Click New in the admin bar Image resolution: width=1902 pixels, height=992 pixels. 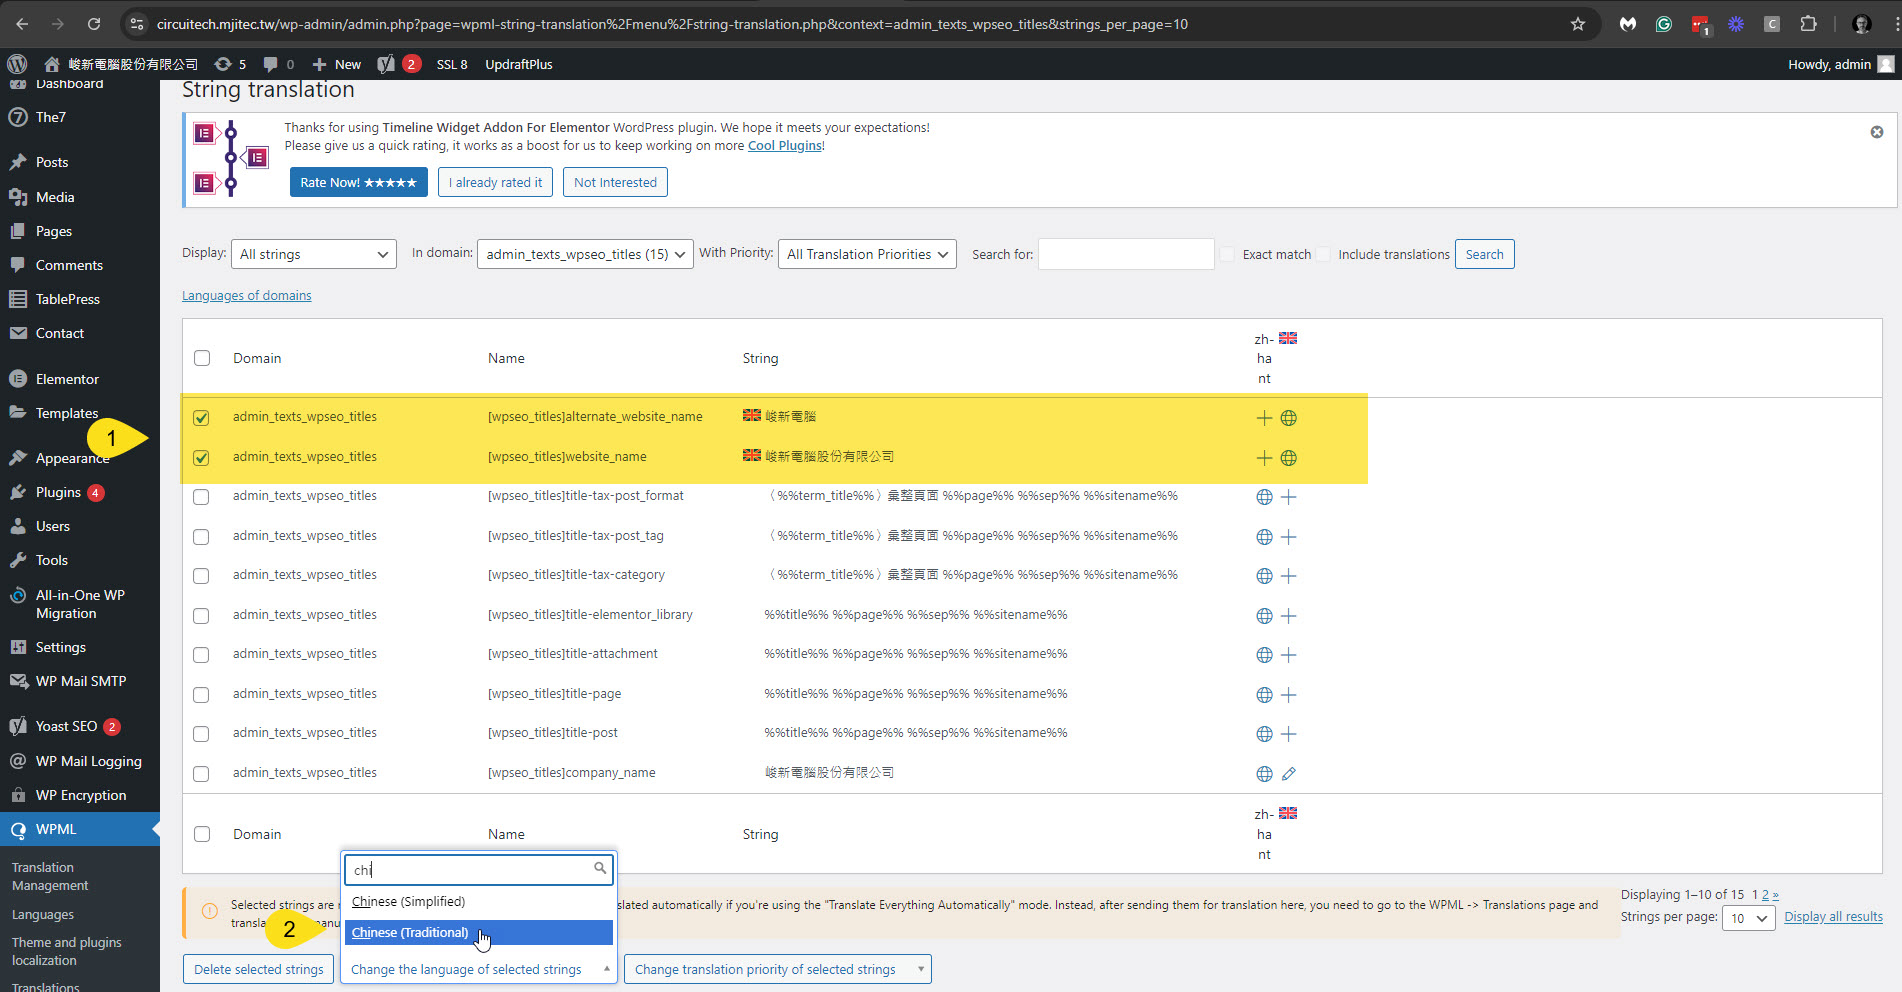337,64
